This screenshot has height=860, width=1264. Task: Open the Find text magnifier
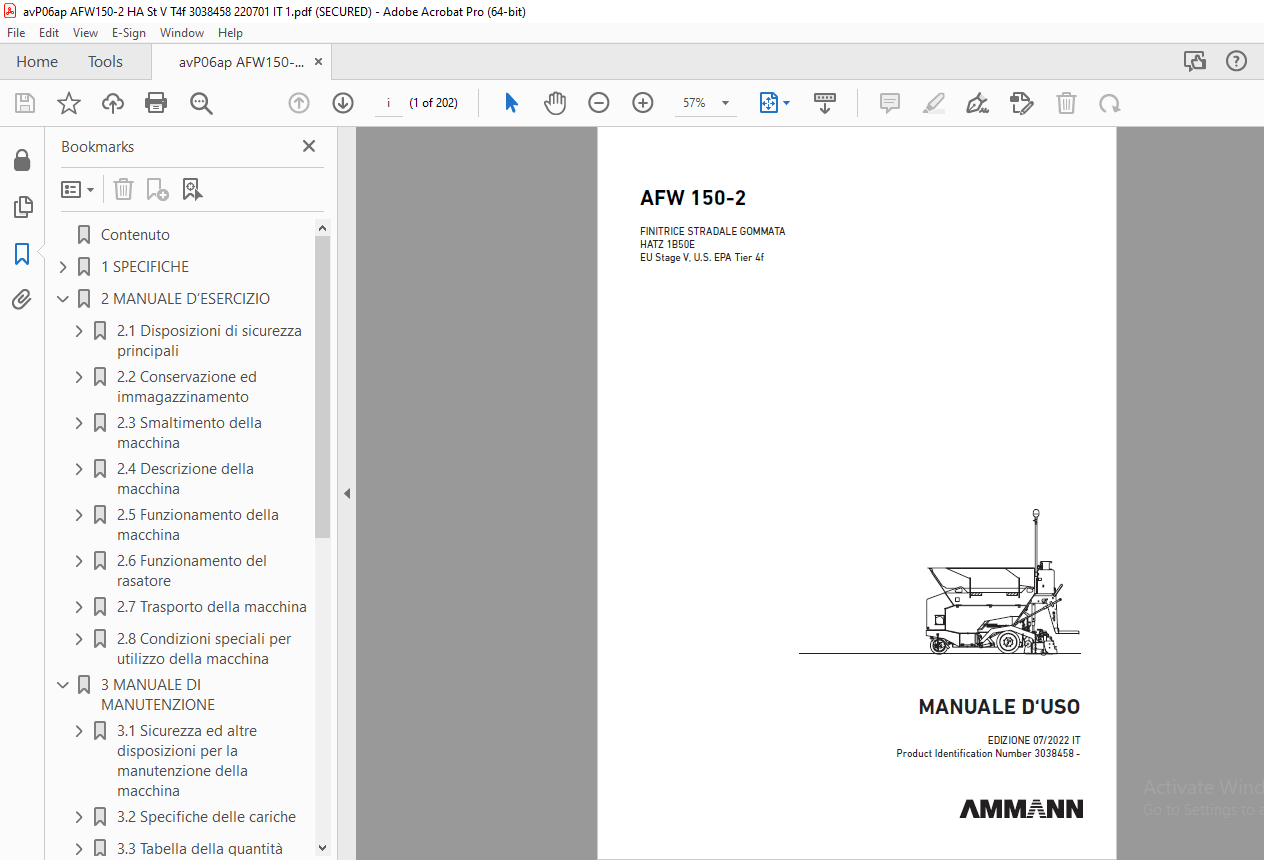click(201, 103)
